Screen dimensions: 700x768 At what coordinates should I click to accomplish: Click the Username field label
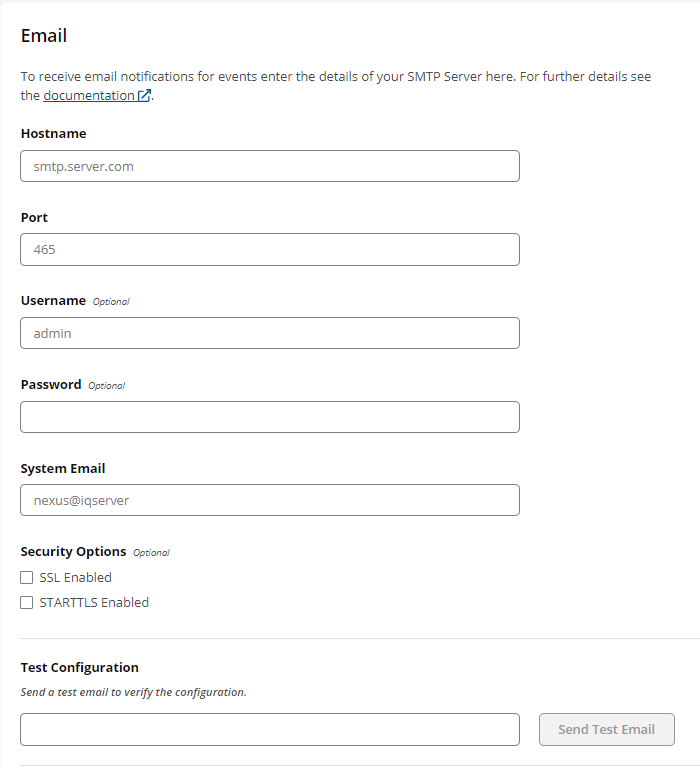click(53, 301)
